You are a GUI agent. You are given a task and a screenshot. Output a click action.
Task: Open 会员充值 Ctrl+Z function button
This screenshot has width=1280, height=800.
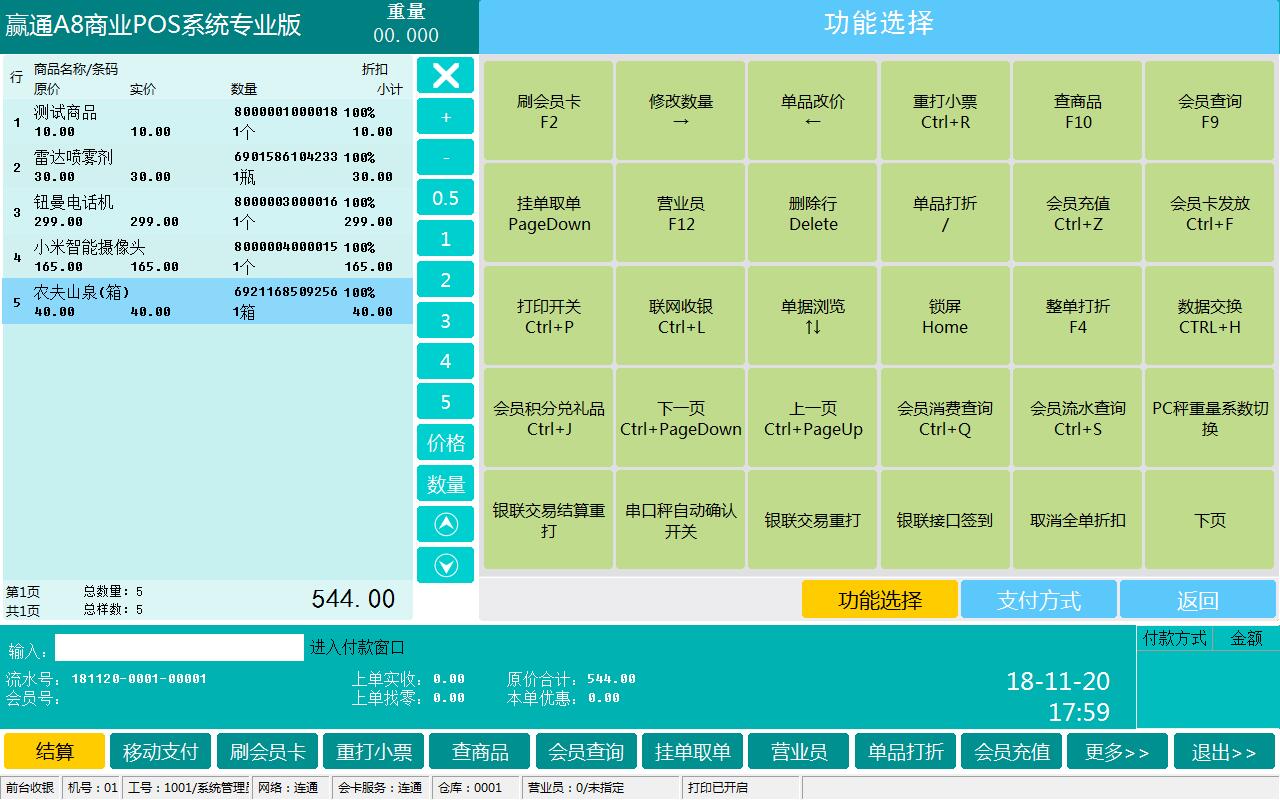pyautogui.click(x=1077, y=213)
